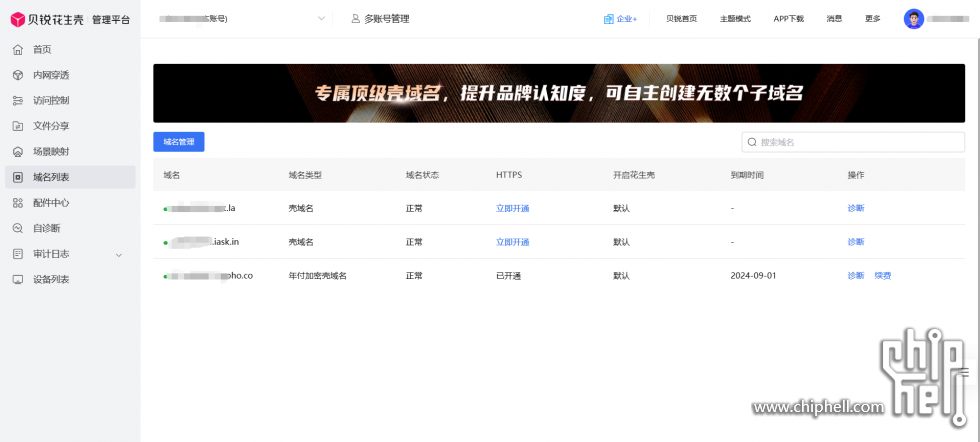Click the blue 域名管理 button
The width and height of the screenshot is (980, 442).
point(179,142)
